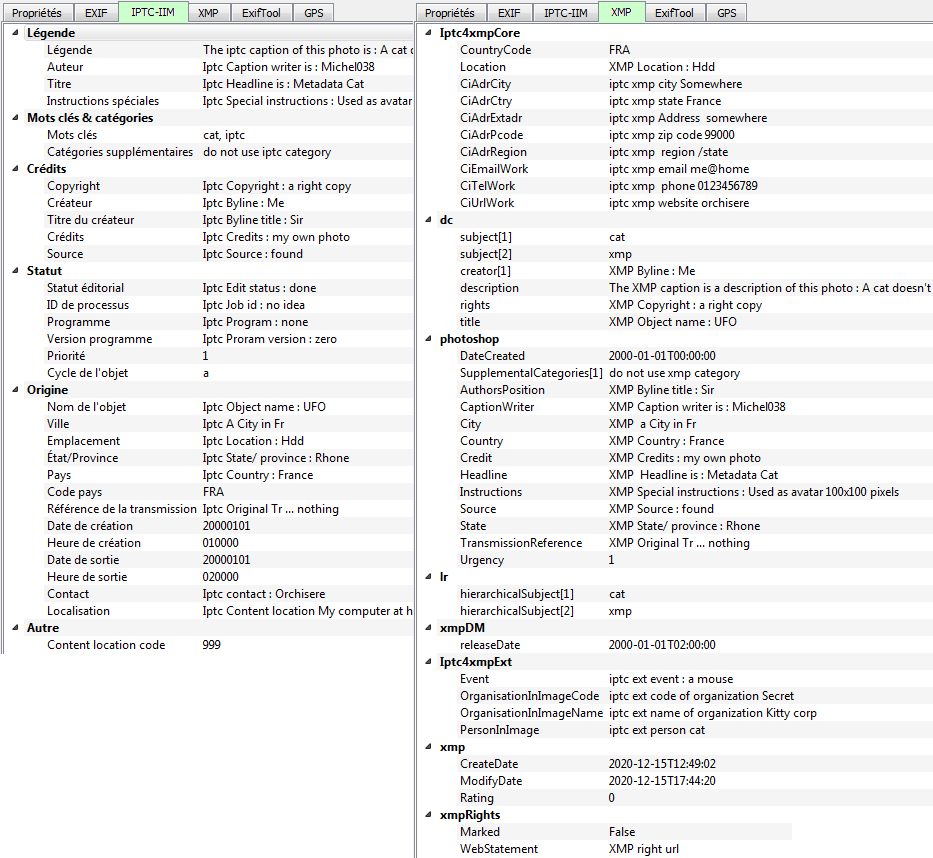Select the hierarchicalSubject[1] row label
Image resolution: width=933 pixels, height=858 pixels.
(516, 594)
